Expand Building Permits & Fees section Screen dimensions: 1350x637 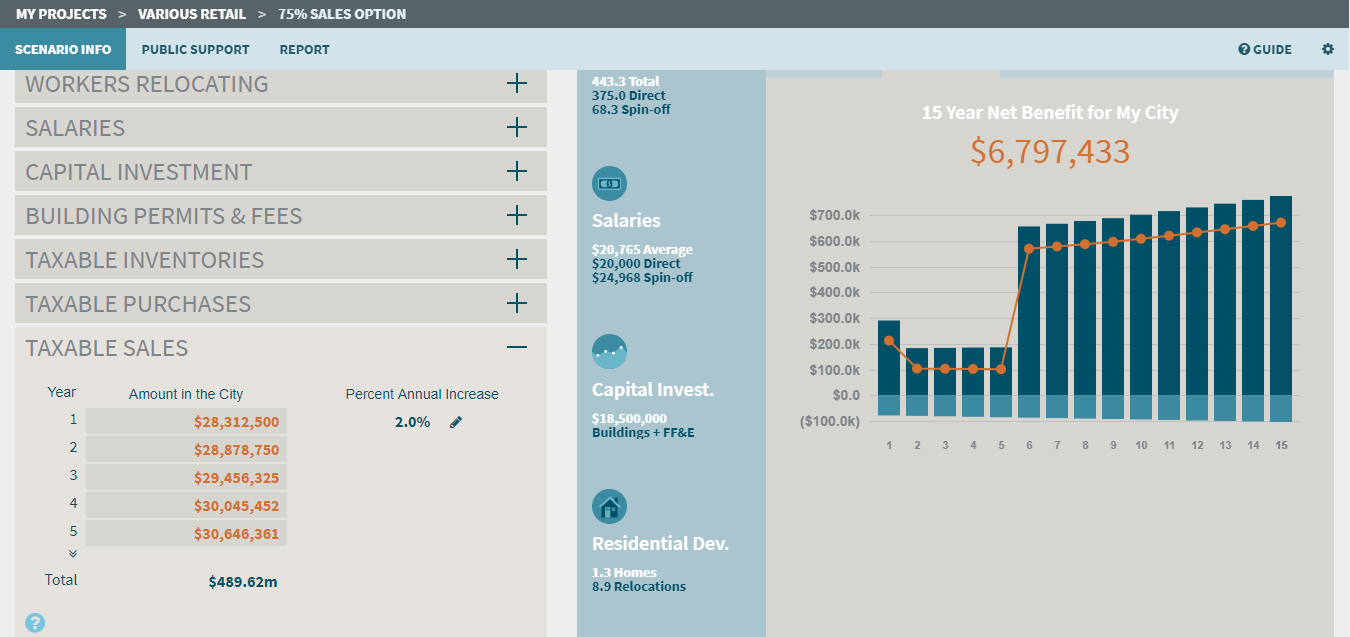[x=516, y=216]
